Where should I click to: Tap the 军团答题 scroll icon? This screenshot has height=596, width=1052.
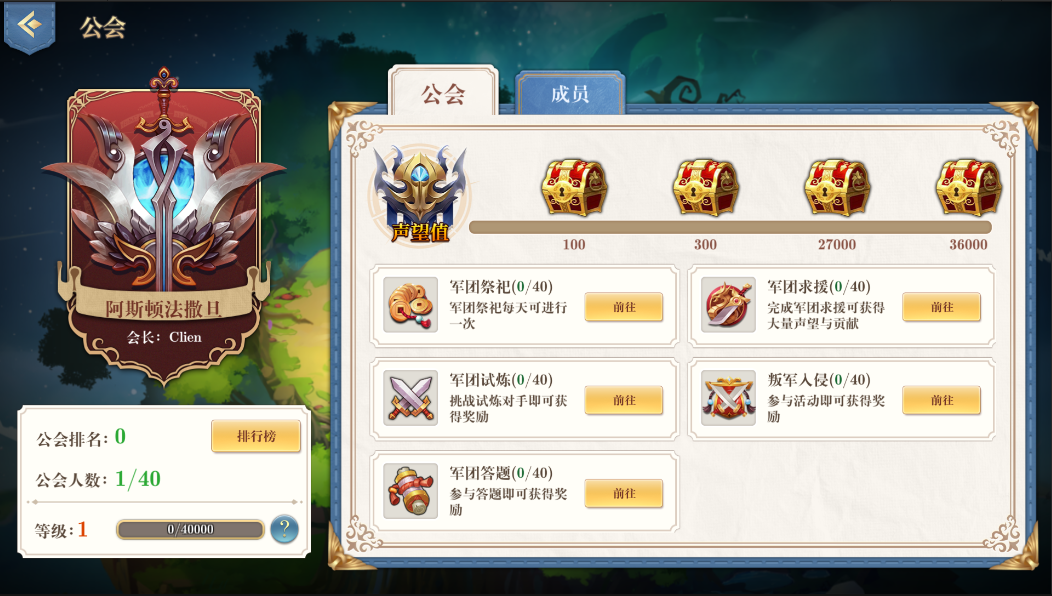pyautogui.click(x=410, y=491)
